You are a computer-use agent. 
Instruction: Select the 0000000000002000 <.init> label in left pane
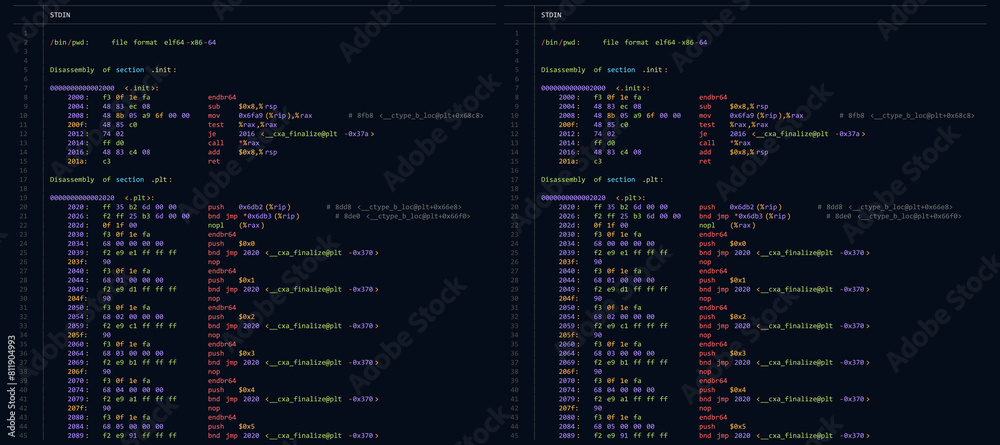click(104, 88)
